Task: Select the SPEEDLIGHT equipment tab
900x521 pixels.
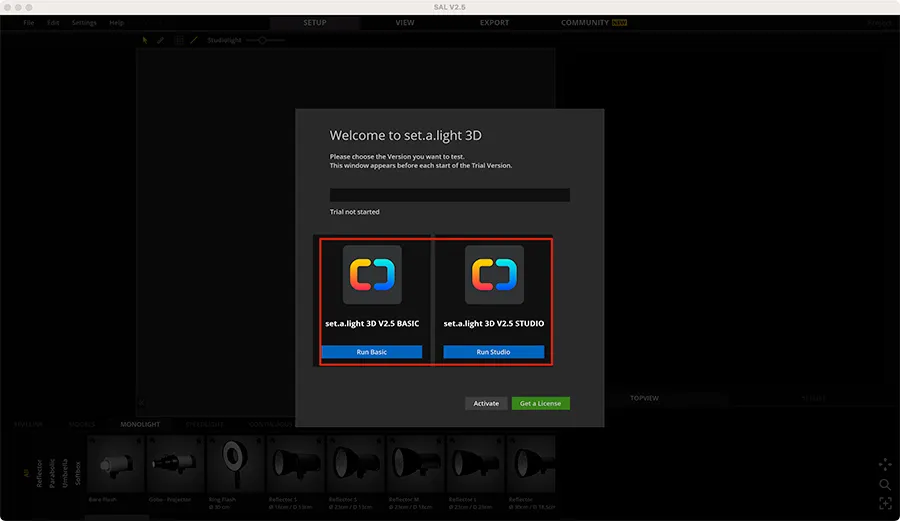Action: [x=204, y=425]
